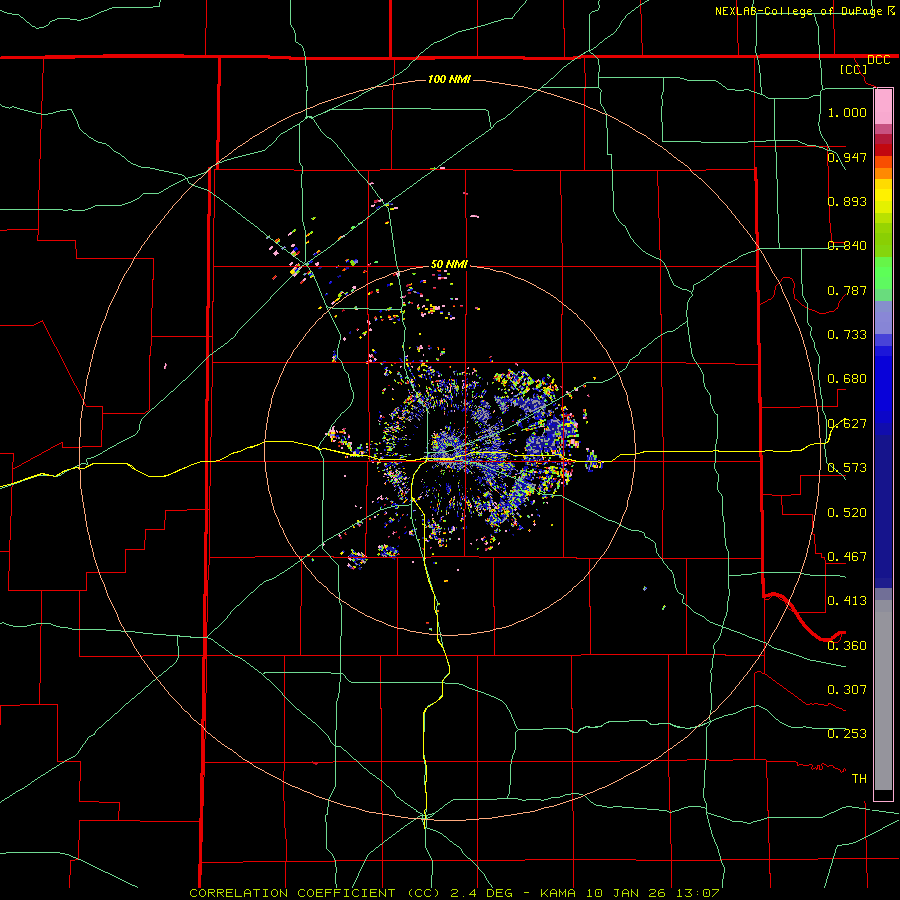Click the 0.520 legend value
The height and width of the screenshot is (900, 900).
[x=847, y=513]
